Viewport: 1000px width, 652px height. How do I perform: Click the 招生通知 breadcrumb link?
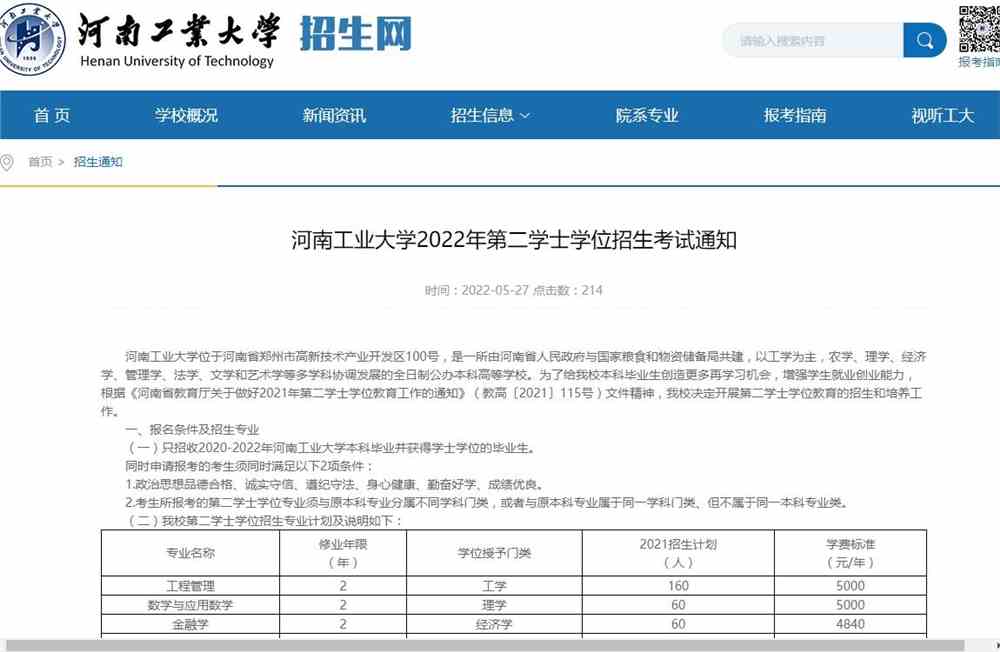98,162
